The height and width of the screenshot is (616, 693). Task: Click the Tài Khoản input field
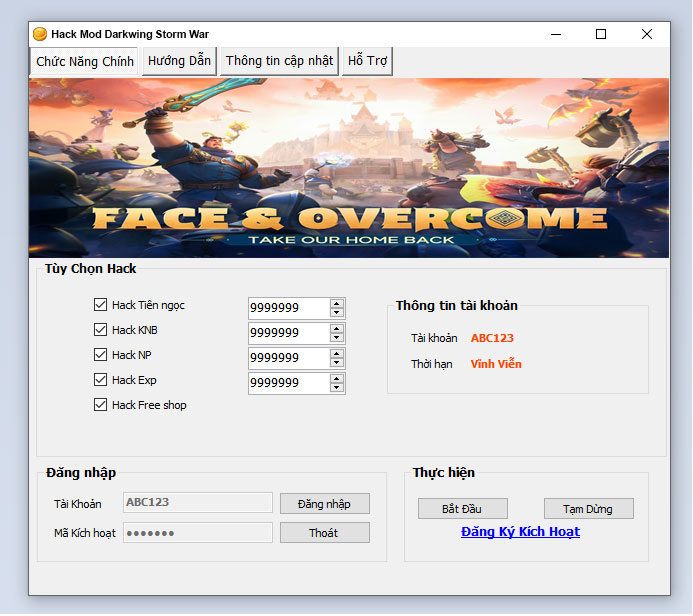tap(198, 503)
